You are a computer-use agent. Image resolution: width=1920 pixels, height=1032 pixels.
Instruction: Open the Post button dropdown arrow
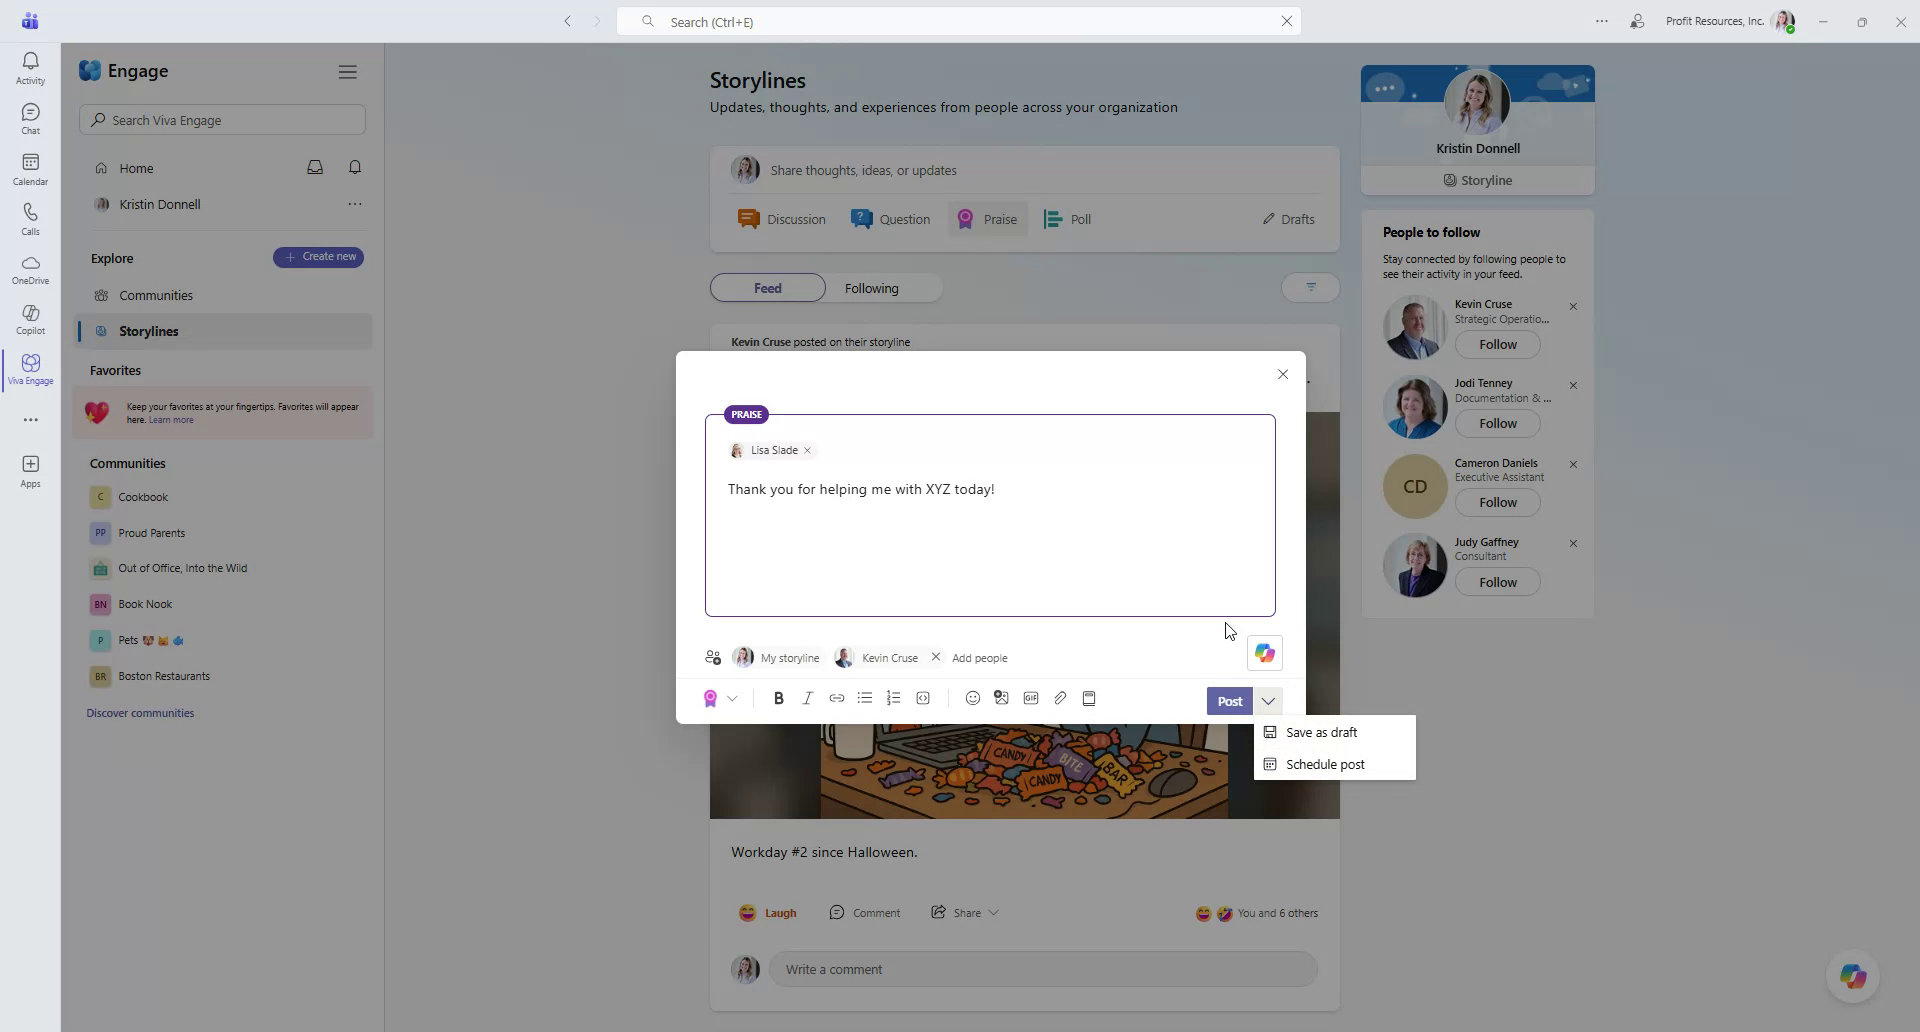(x=1268, y=701)
